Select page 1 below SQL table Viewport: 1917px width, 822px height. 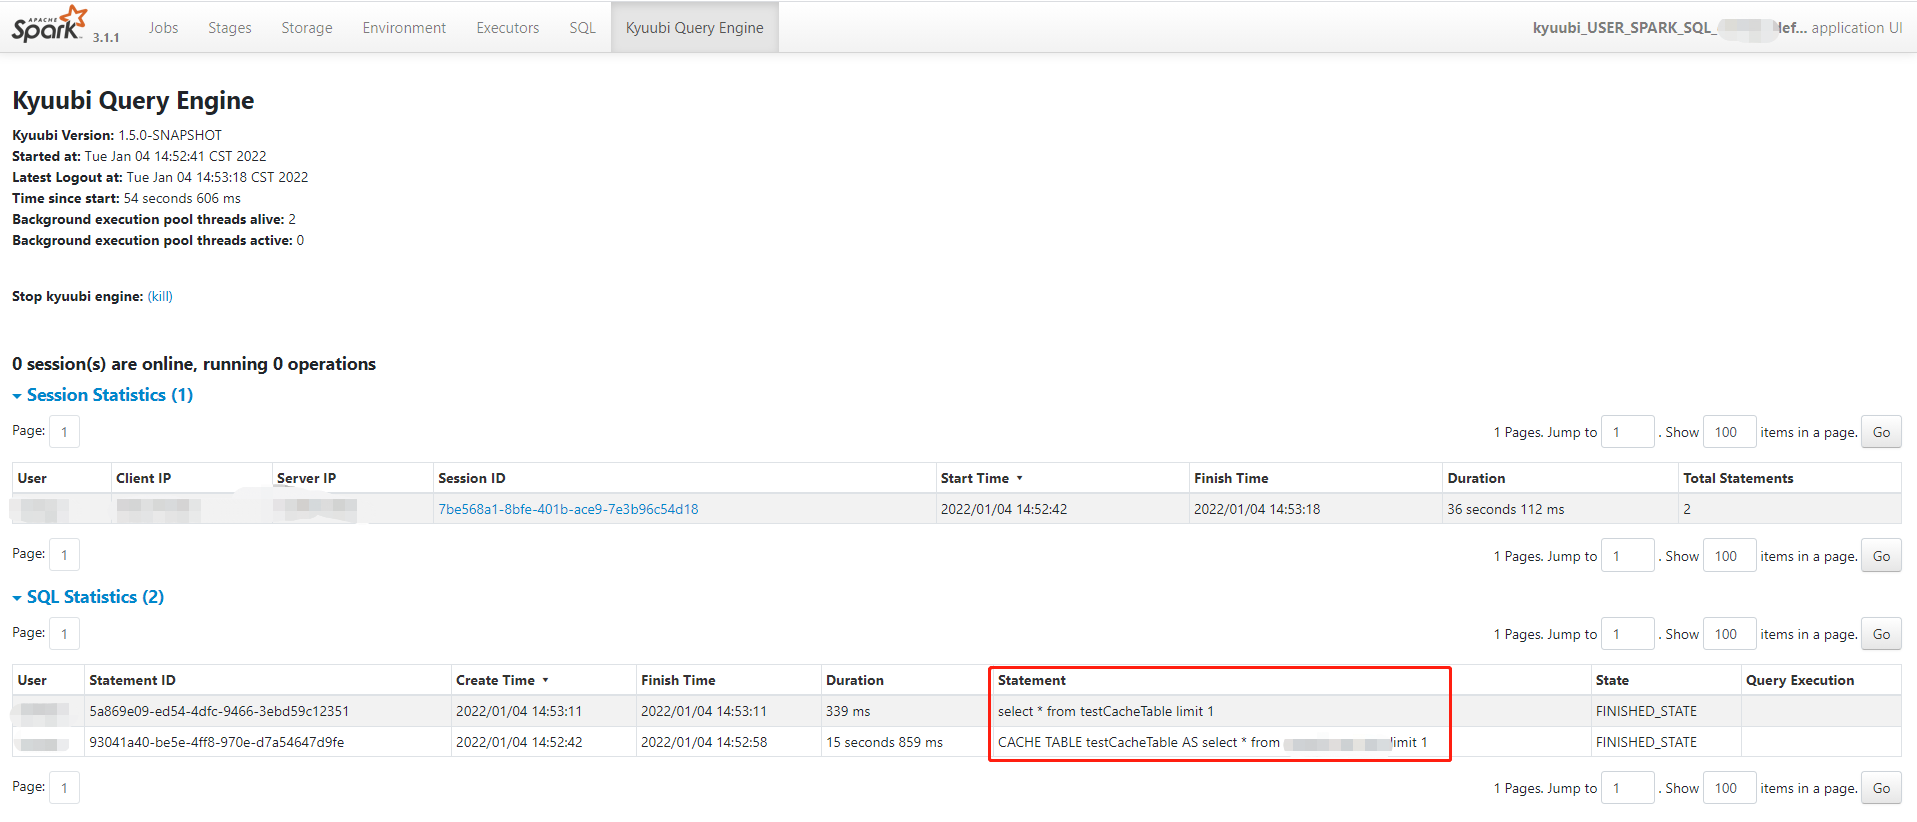(64, 788)
